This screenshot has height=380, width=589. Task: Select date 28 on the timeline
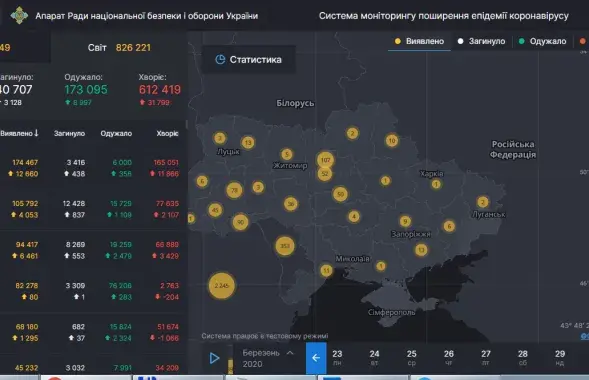(x=523, y=357)
